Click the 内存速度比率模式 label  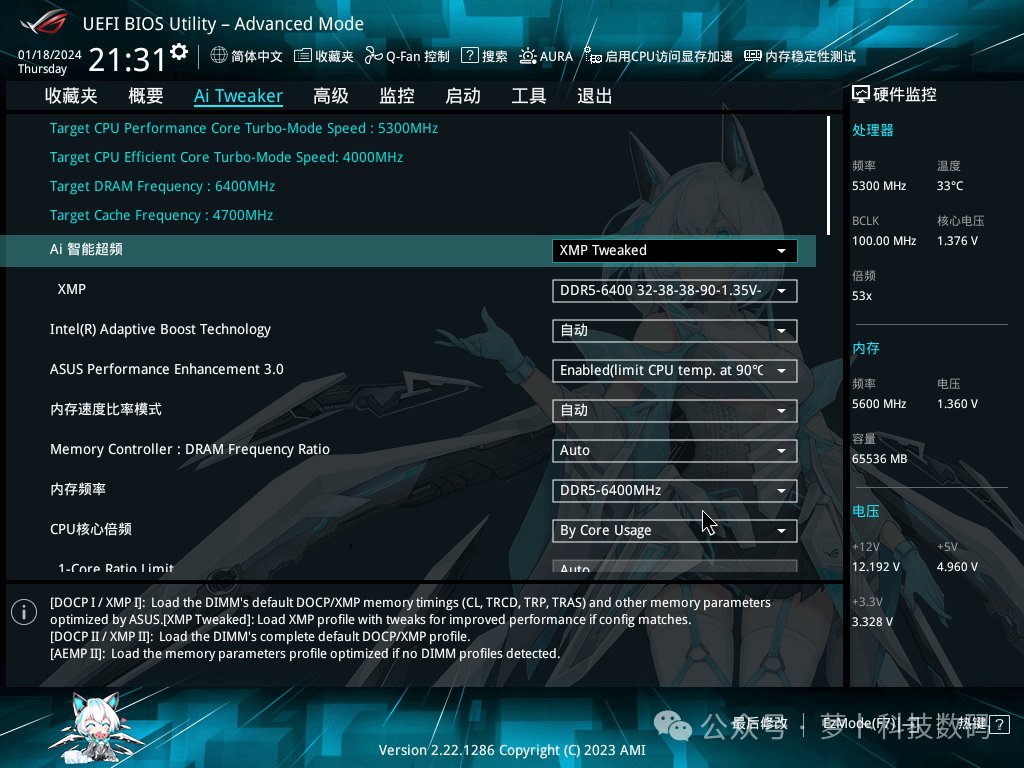click(106, 409)
